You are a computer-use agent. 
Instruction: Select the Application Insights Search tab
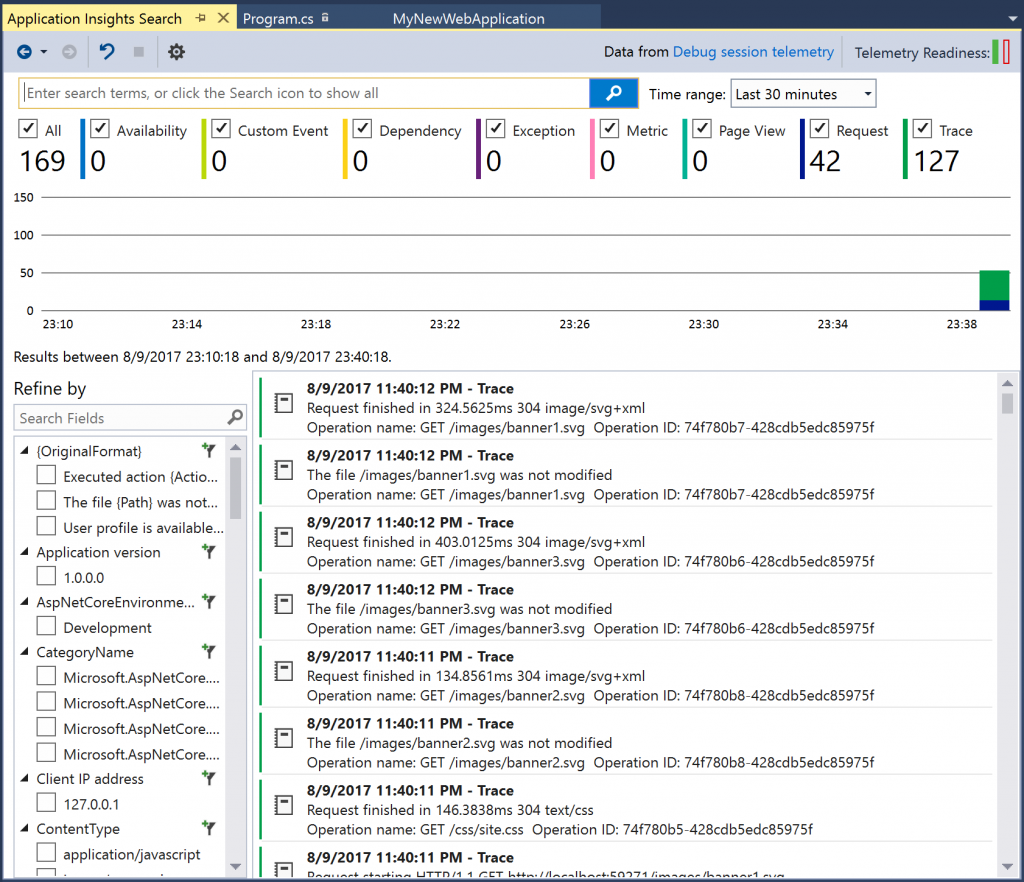(x=95, y=19)
